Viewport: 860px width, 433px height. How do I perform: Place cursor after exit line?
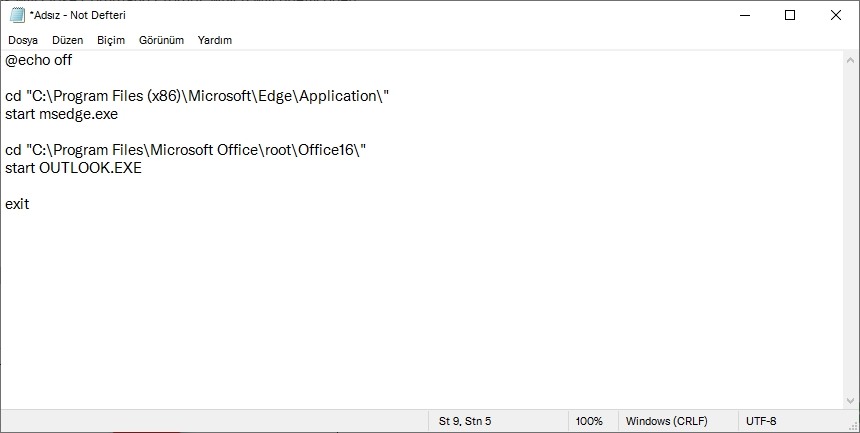click(x=30, y=204)
